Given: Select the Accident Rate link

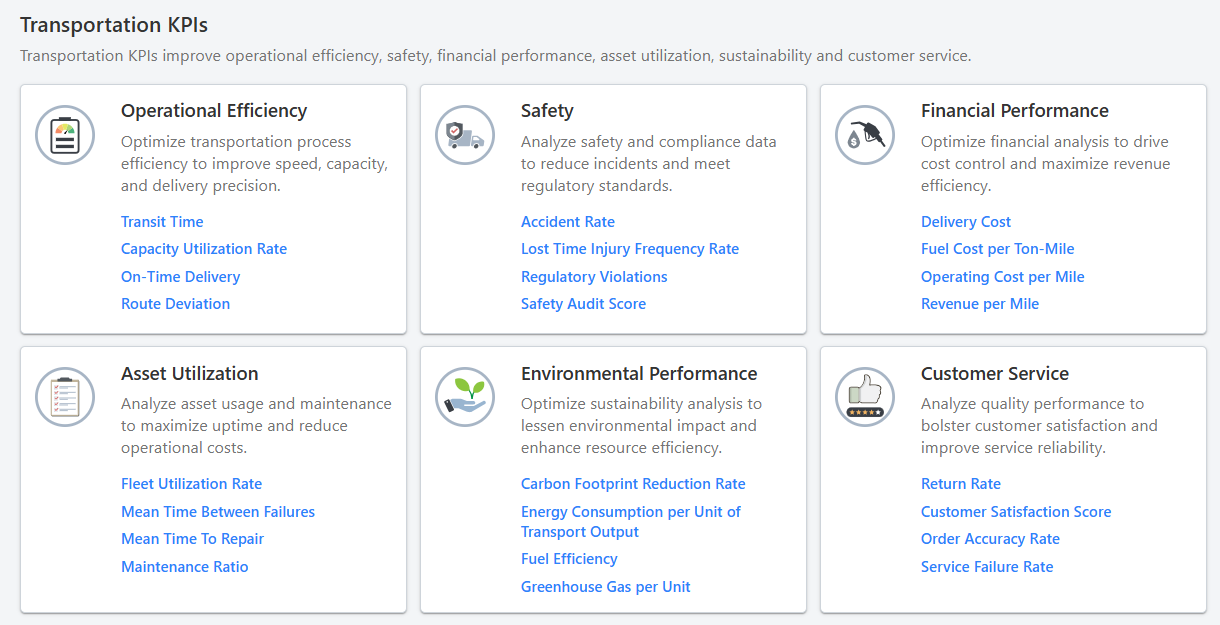Looking at the screenshot, I should pos(568,222).
